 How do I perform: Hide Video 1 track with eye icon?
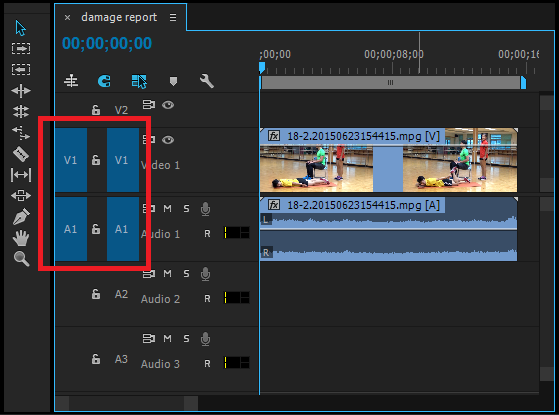tap(168, 140)
